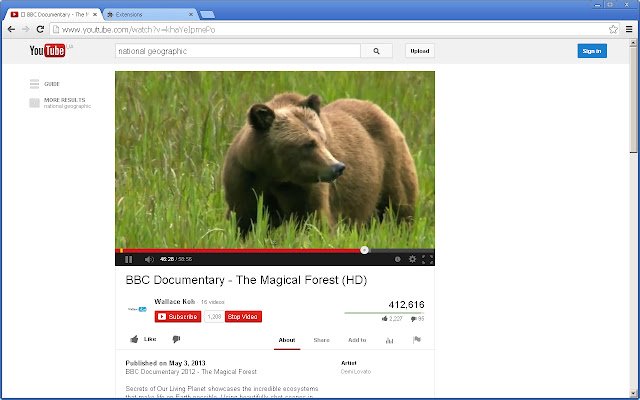Open the Wallace Koh channel link
Viewport: 640px width, 400px height.
coord(175,302)
